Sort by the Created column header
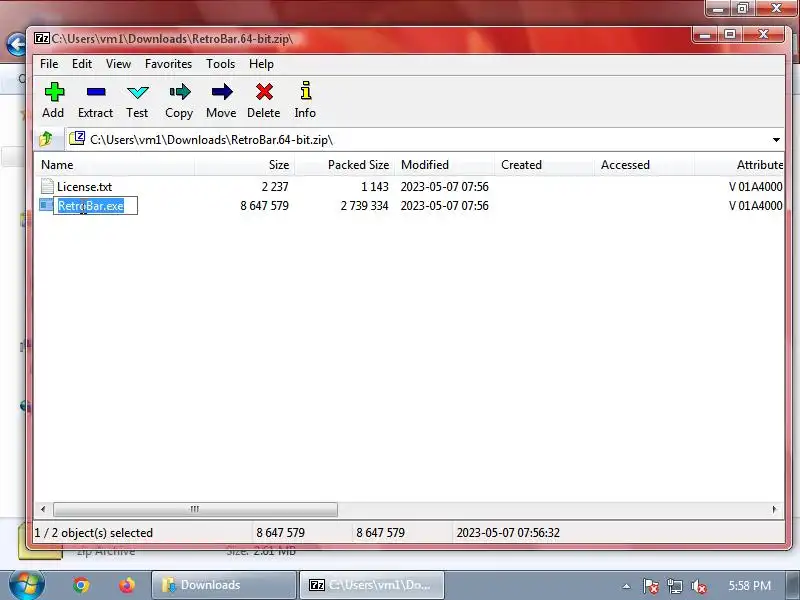 coord(544,165)
